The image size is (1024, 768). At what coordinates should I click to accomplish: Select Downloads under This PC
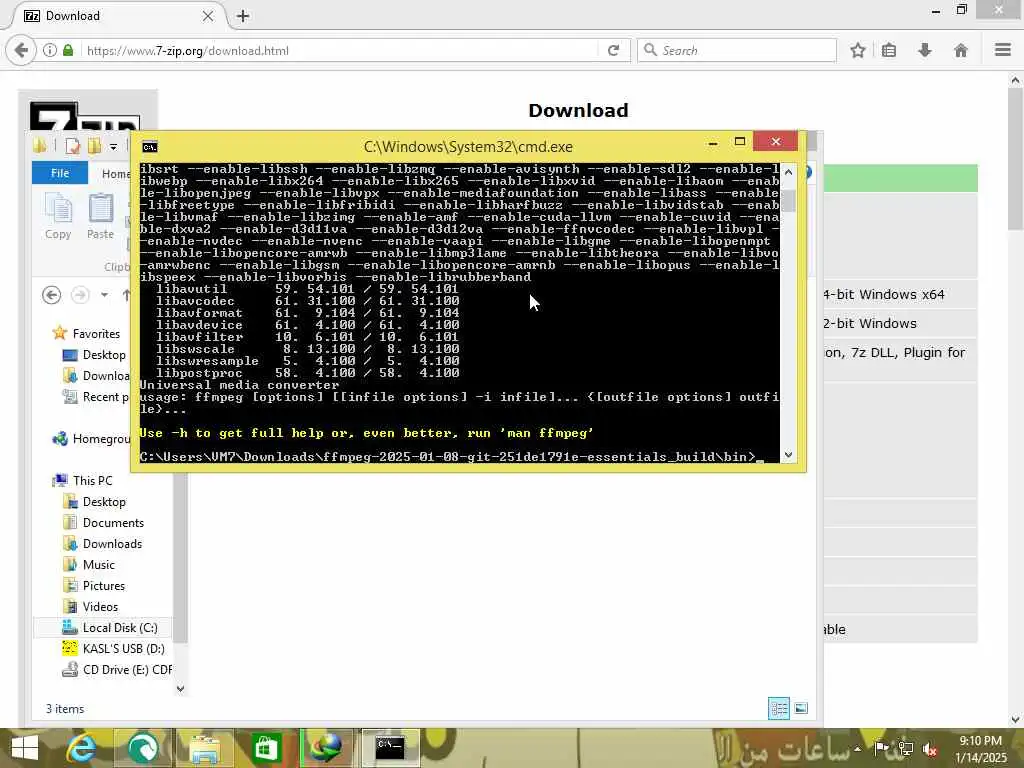tap(103, 543)
